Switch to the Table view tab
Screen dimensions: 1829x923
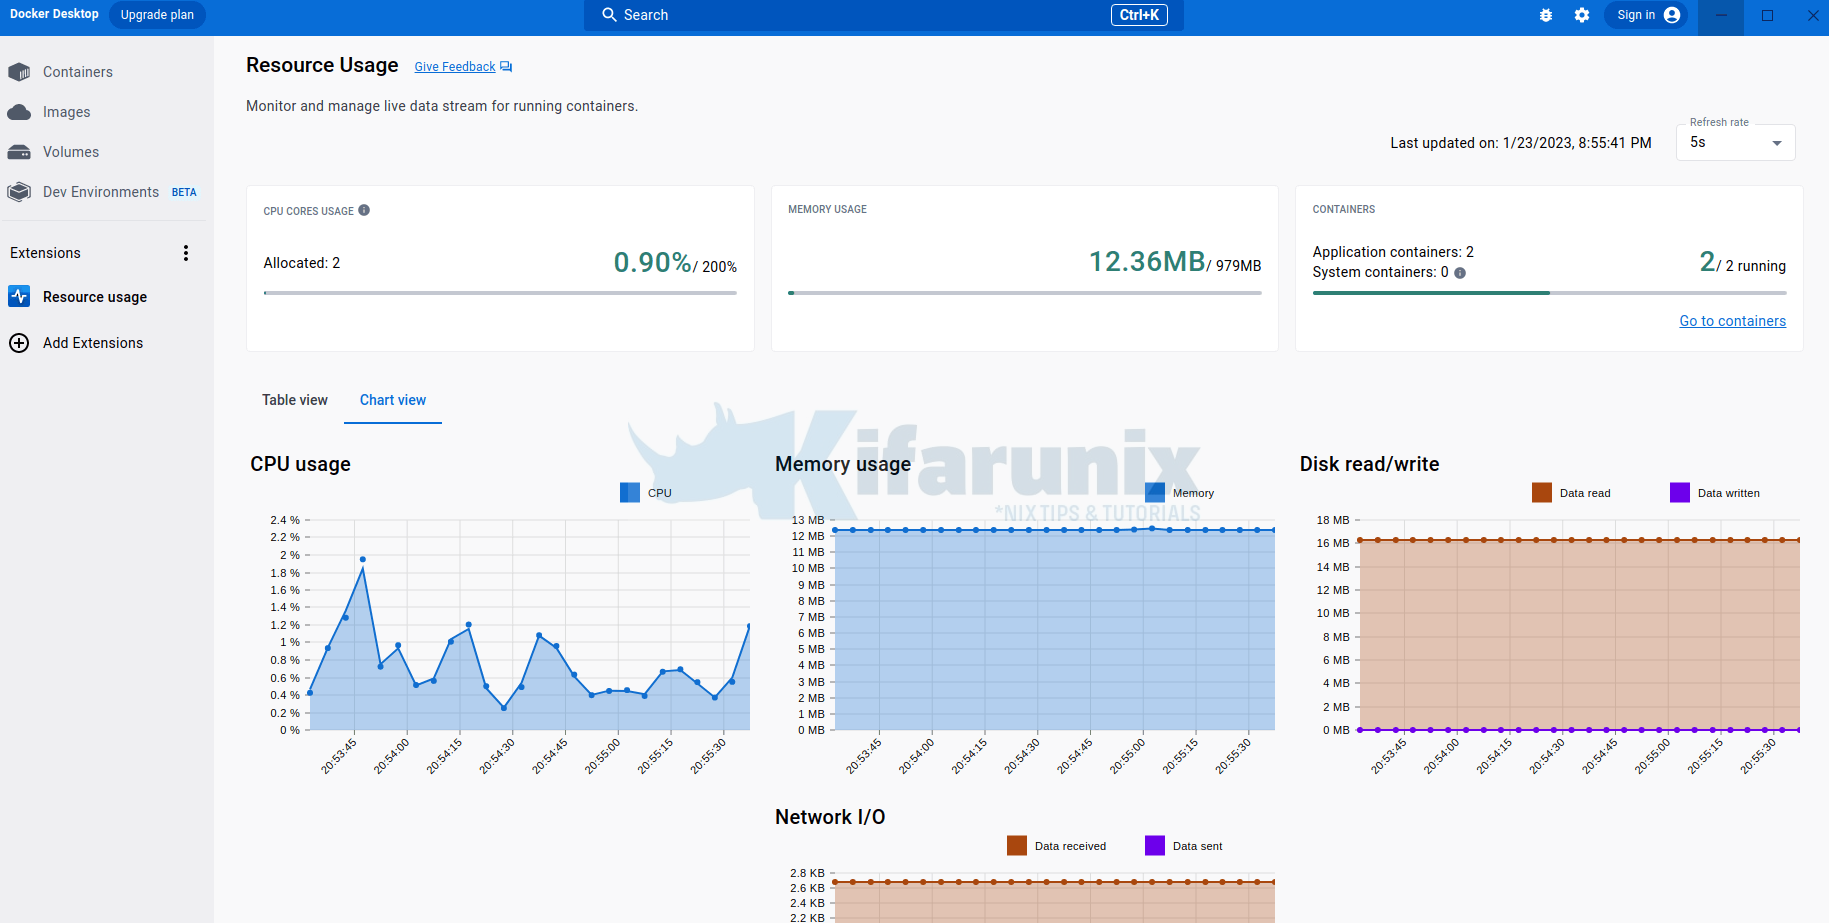pos(295,400)
